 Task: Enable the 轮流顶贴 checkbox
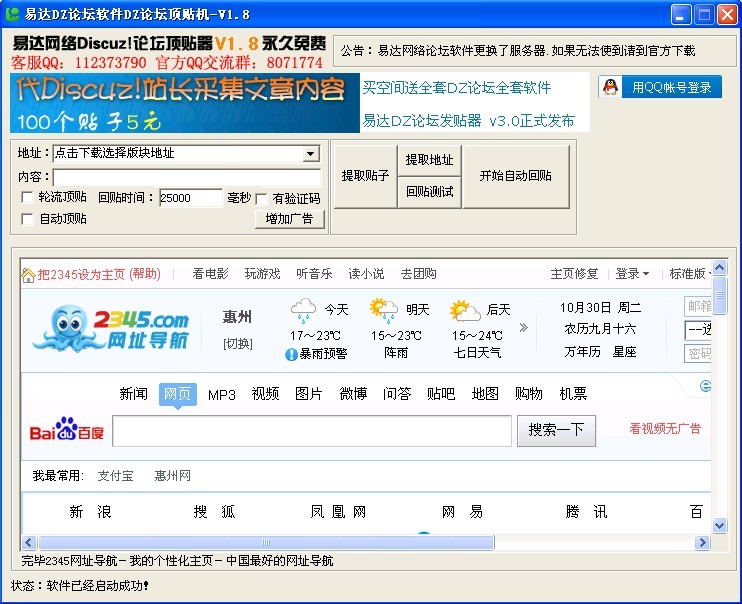pyautogui.click(x=26, y=198)
